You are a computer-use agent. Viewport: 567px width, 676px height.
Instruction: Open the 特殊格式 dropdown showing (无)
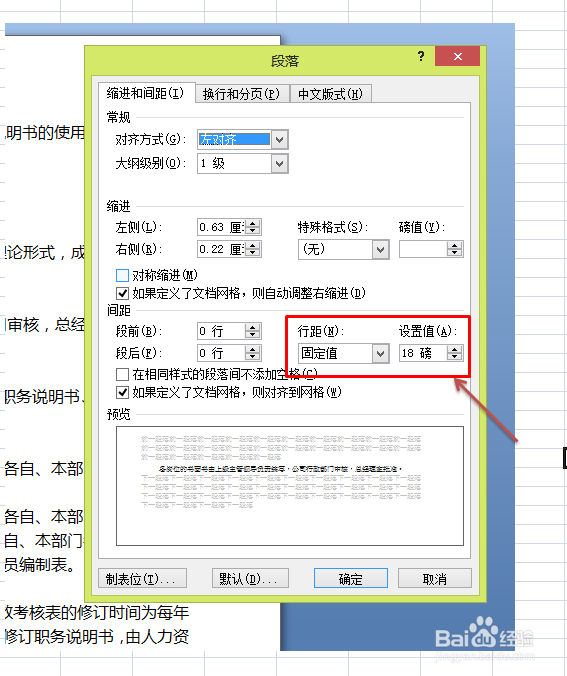click(x=344, y=249)
